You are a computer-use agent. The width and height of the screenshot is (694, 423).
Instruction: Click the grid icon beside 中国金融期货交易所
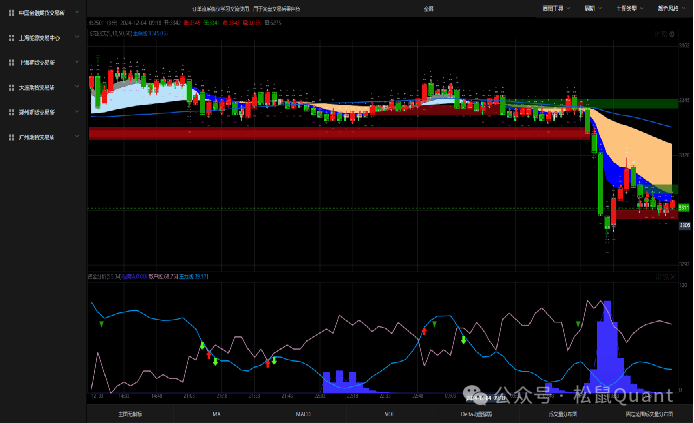[x=10, y=13]
